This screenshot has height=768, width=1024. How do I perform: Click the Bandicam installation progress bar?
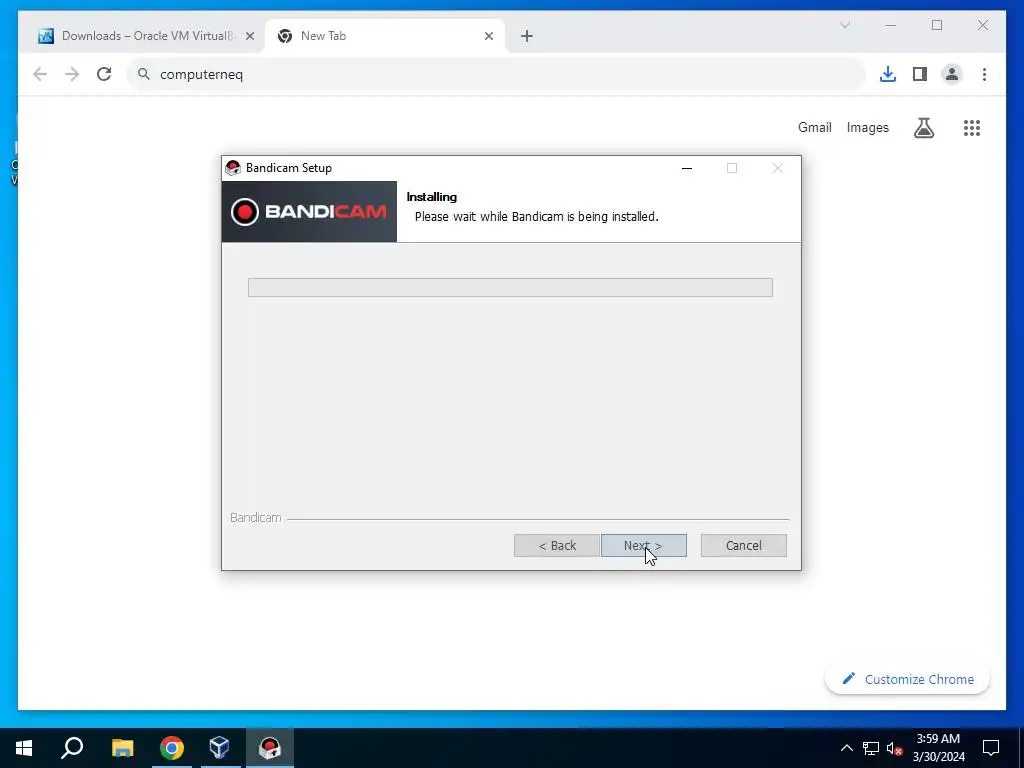tap(510, 287)
